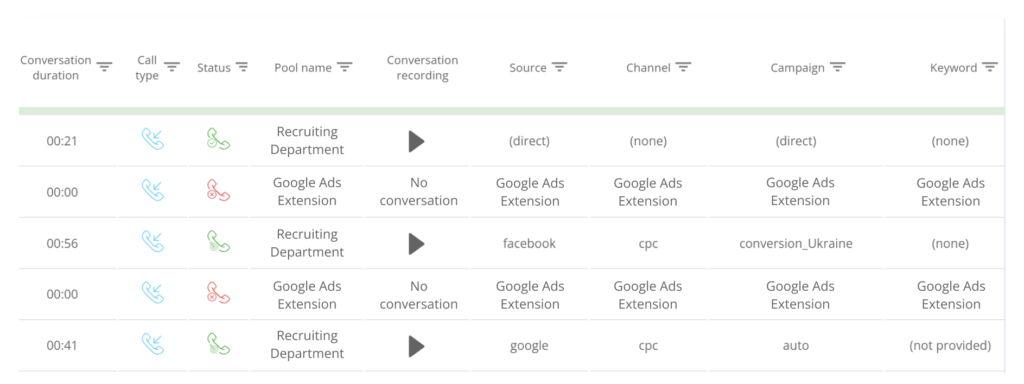Viewport: 1024px width, 384px height.
Task: Filter by Pool name column
Action: [345, 67]
